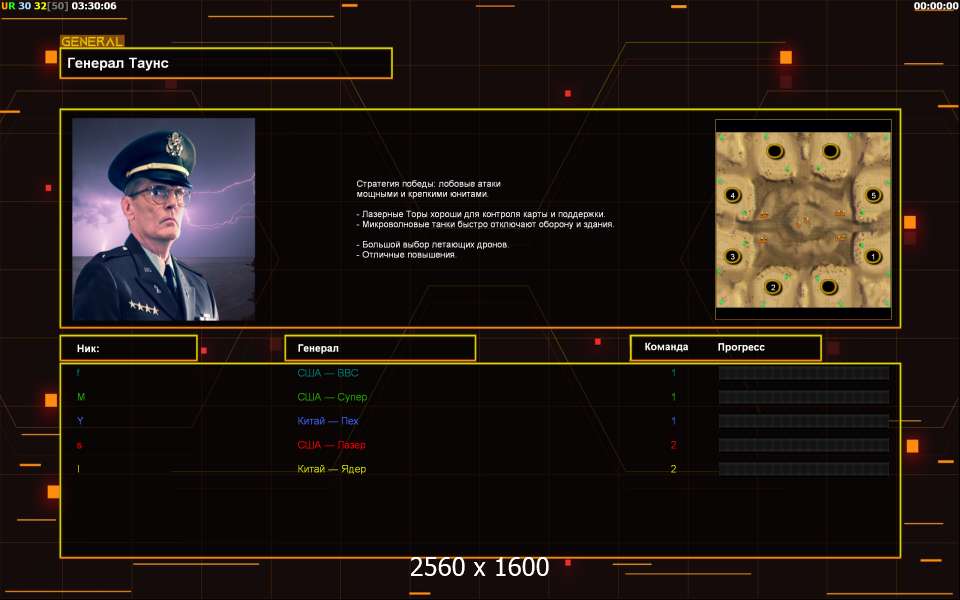Click start position 1 on the minimap

873,257
